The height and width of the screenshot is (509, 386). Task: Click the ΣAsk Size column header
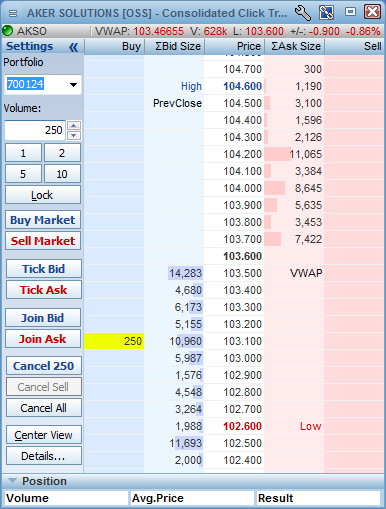295,46
